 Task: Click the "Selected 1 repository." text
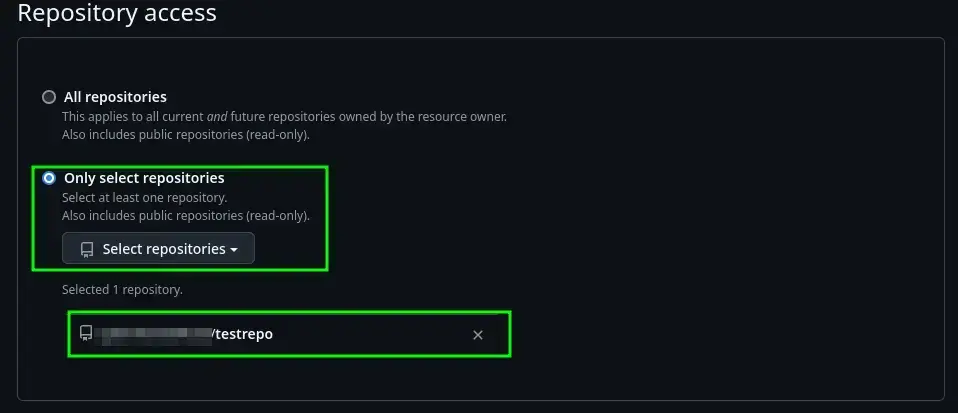(122, 290)
